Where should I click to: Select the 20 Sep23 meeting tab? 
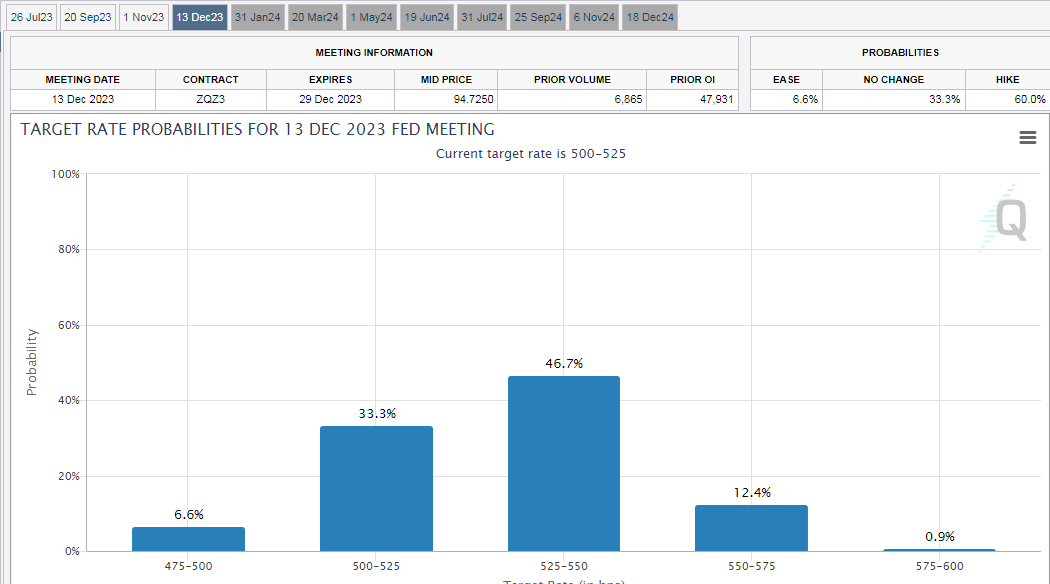87,16
